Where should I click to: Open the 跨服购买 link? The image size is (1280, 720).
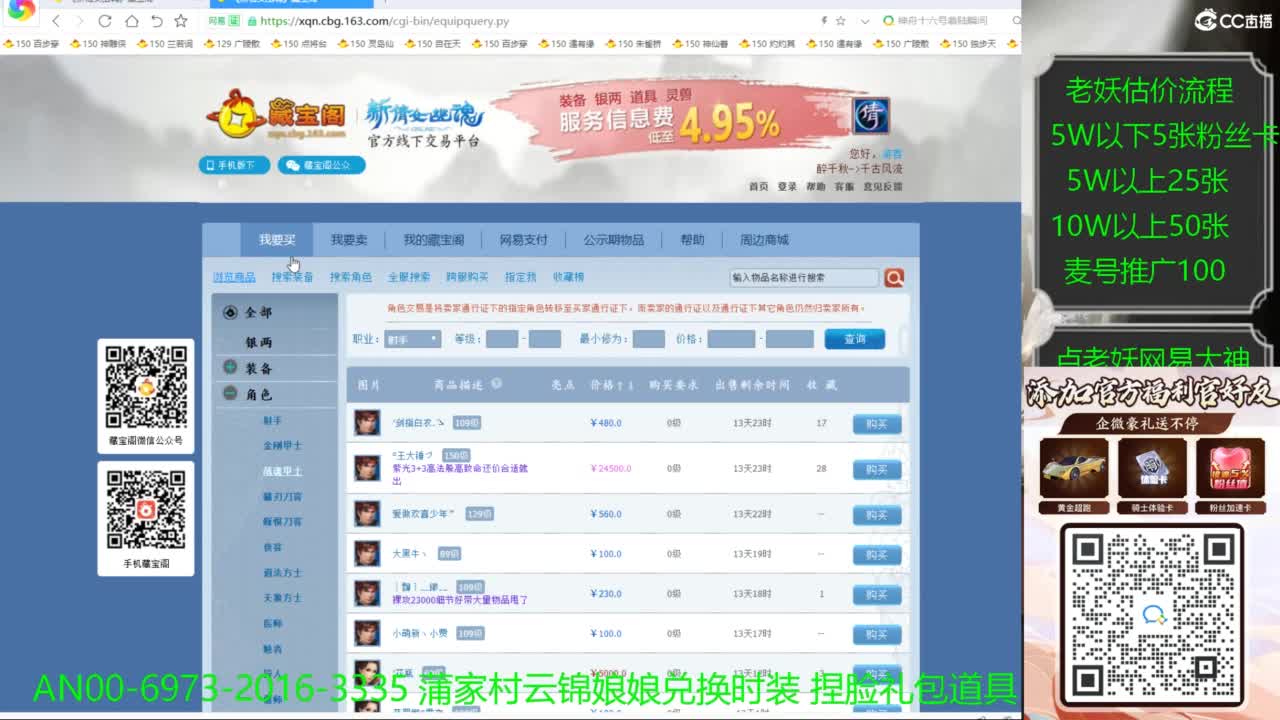(467, 277)
